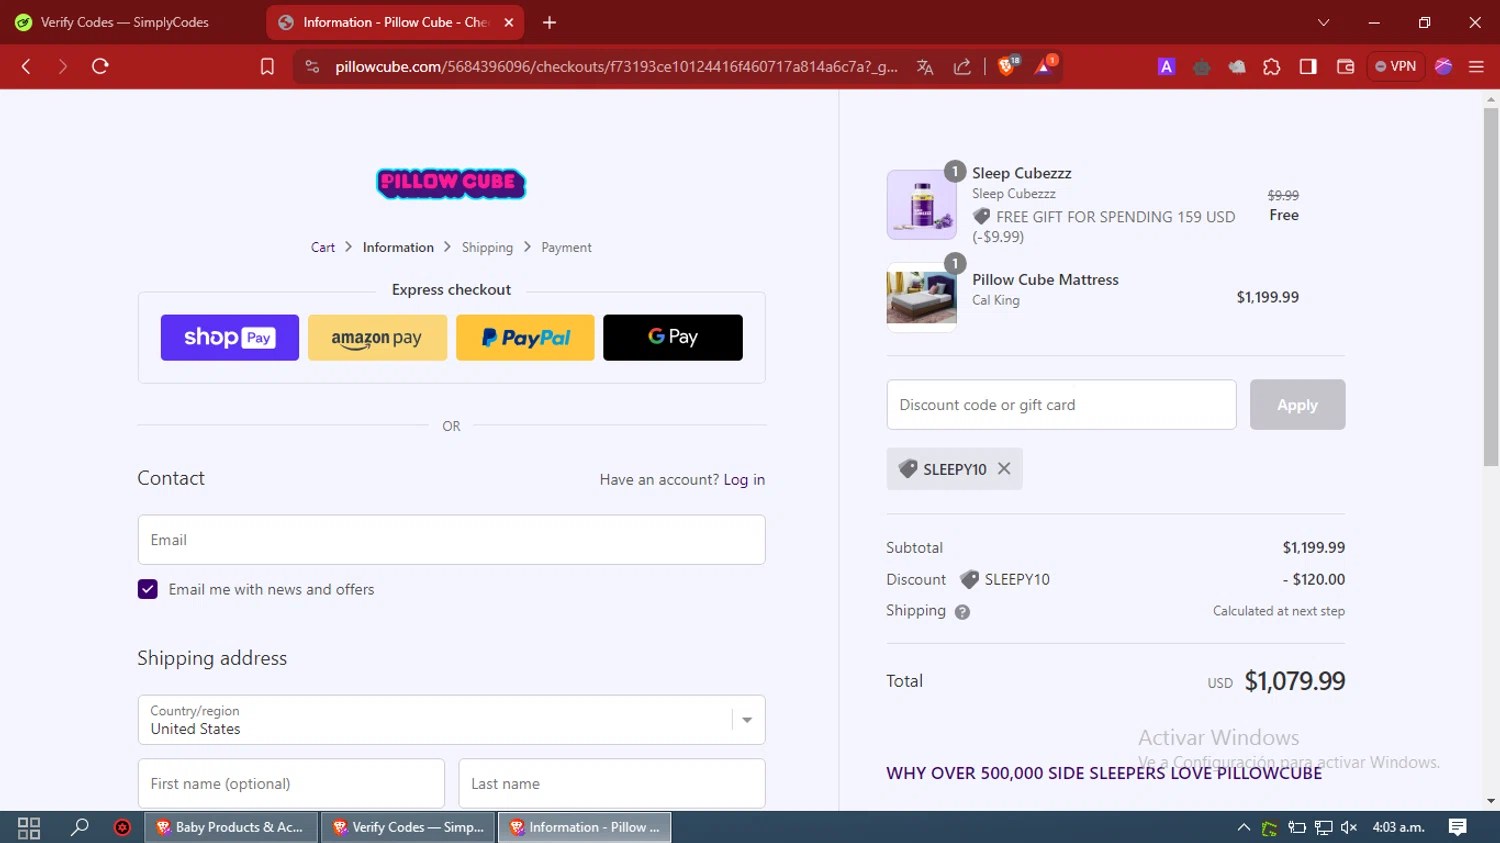1500x843 pixels.
Task: Remove the SLEEPY10 discount code
Action: click(1004, 468)
